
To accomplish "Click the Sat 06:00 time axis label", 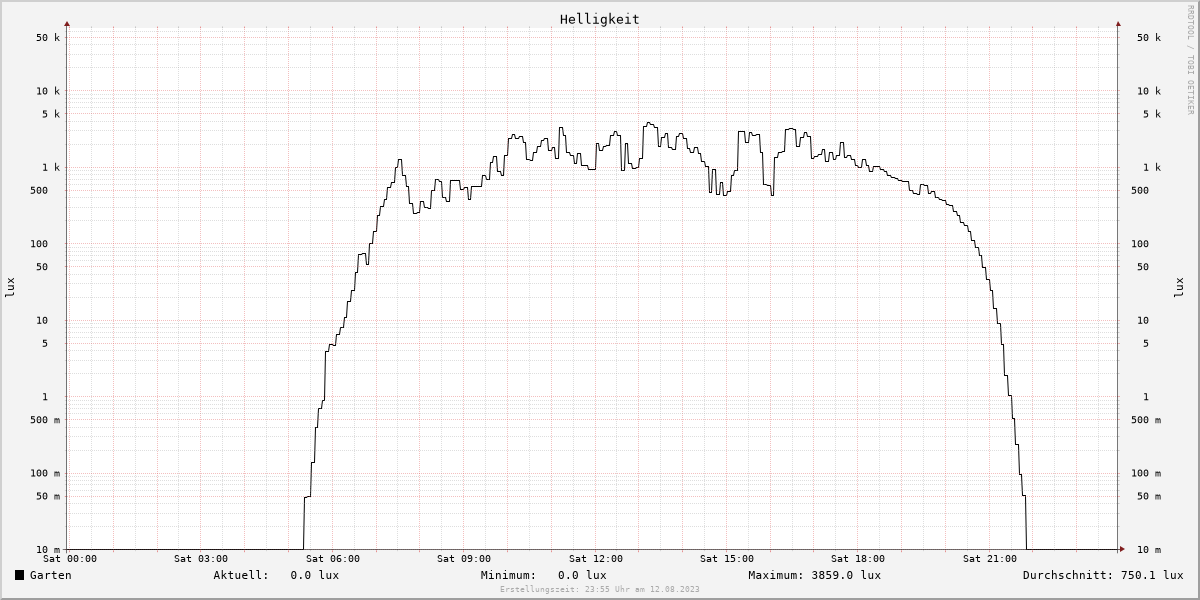I will coord(333,558).
